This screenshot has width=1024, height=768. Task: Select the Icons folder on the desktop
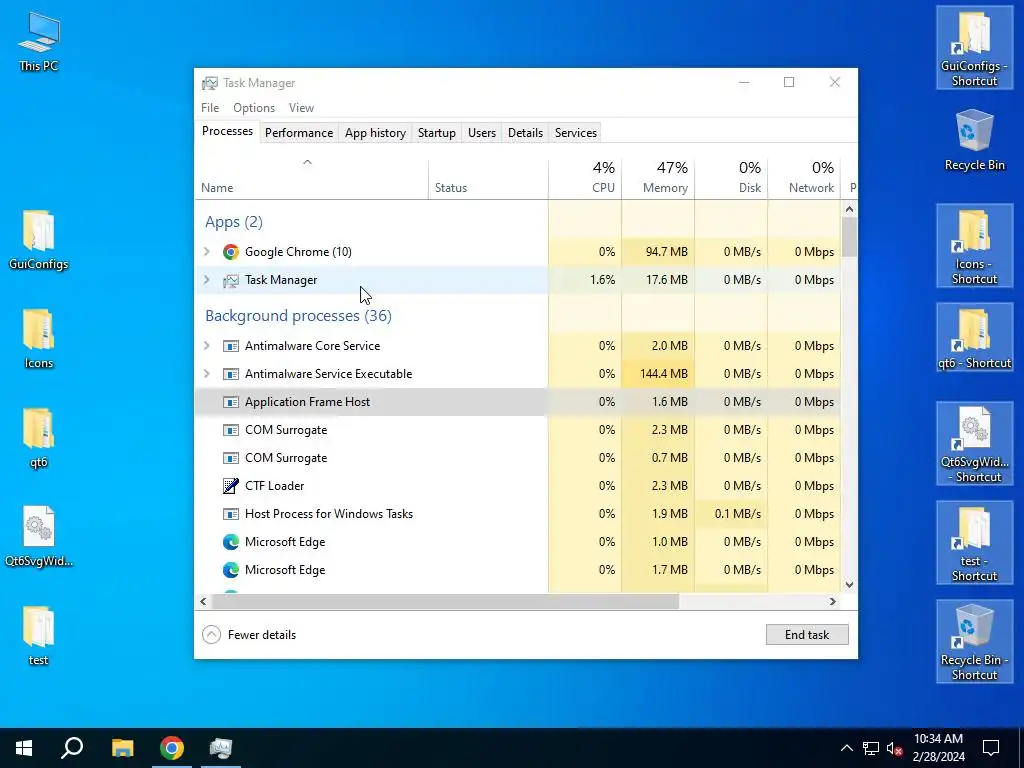(39, 339)
